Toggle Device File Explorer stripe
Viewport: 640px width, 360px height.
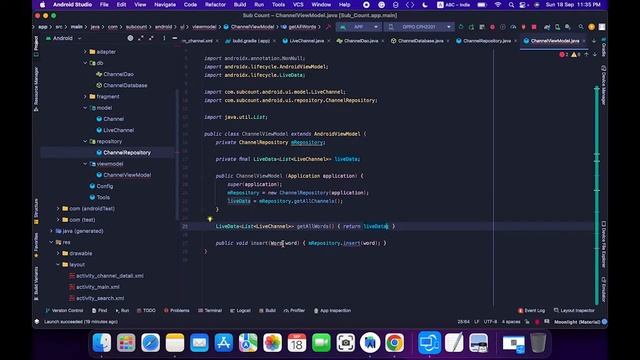pos(603,244)
